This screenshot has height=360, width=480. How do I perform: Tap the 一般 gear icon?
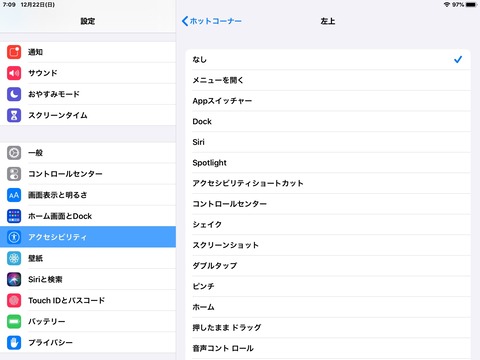[14, 153]
